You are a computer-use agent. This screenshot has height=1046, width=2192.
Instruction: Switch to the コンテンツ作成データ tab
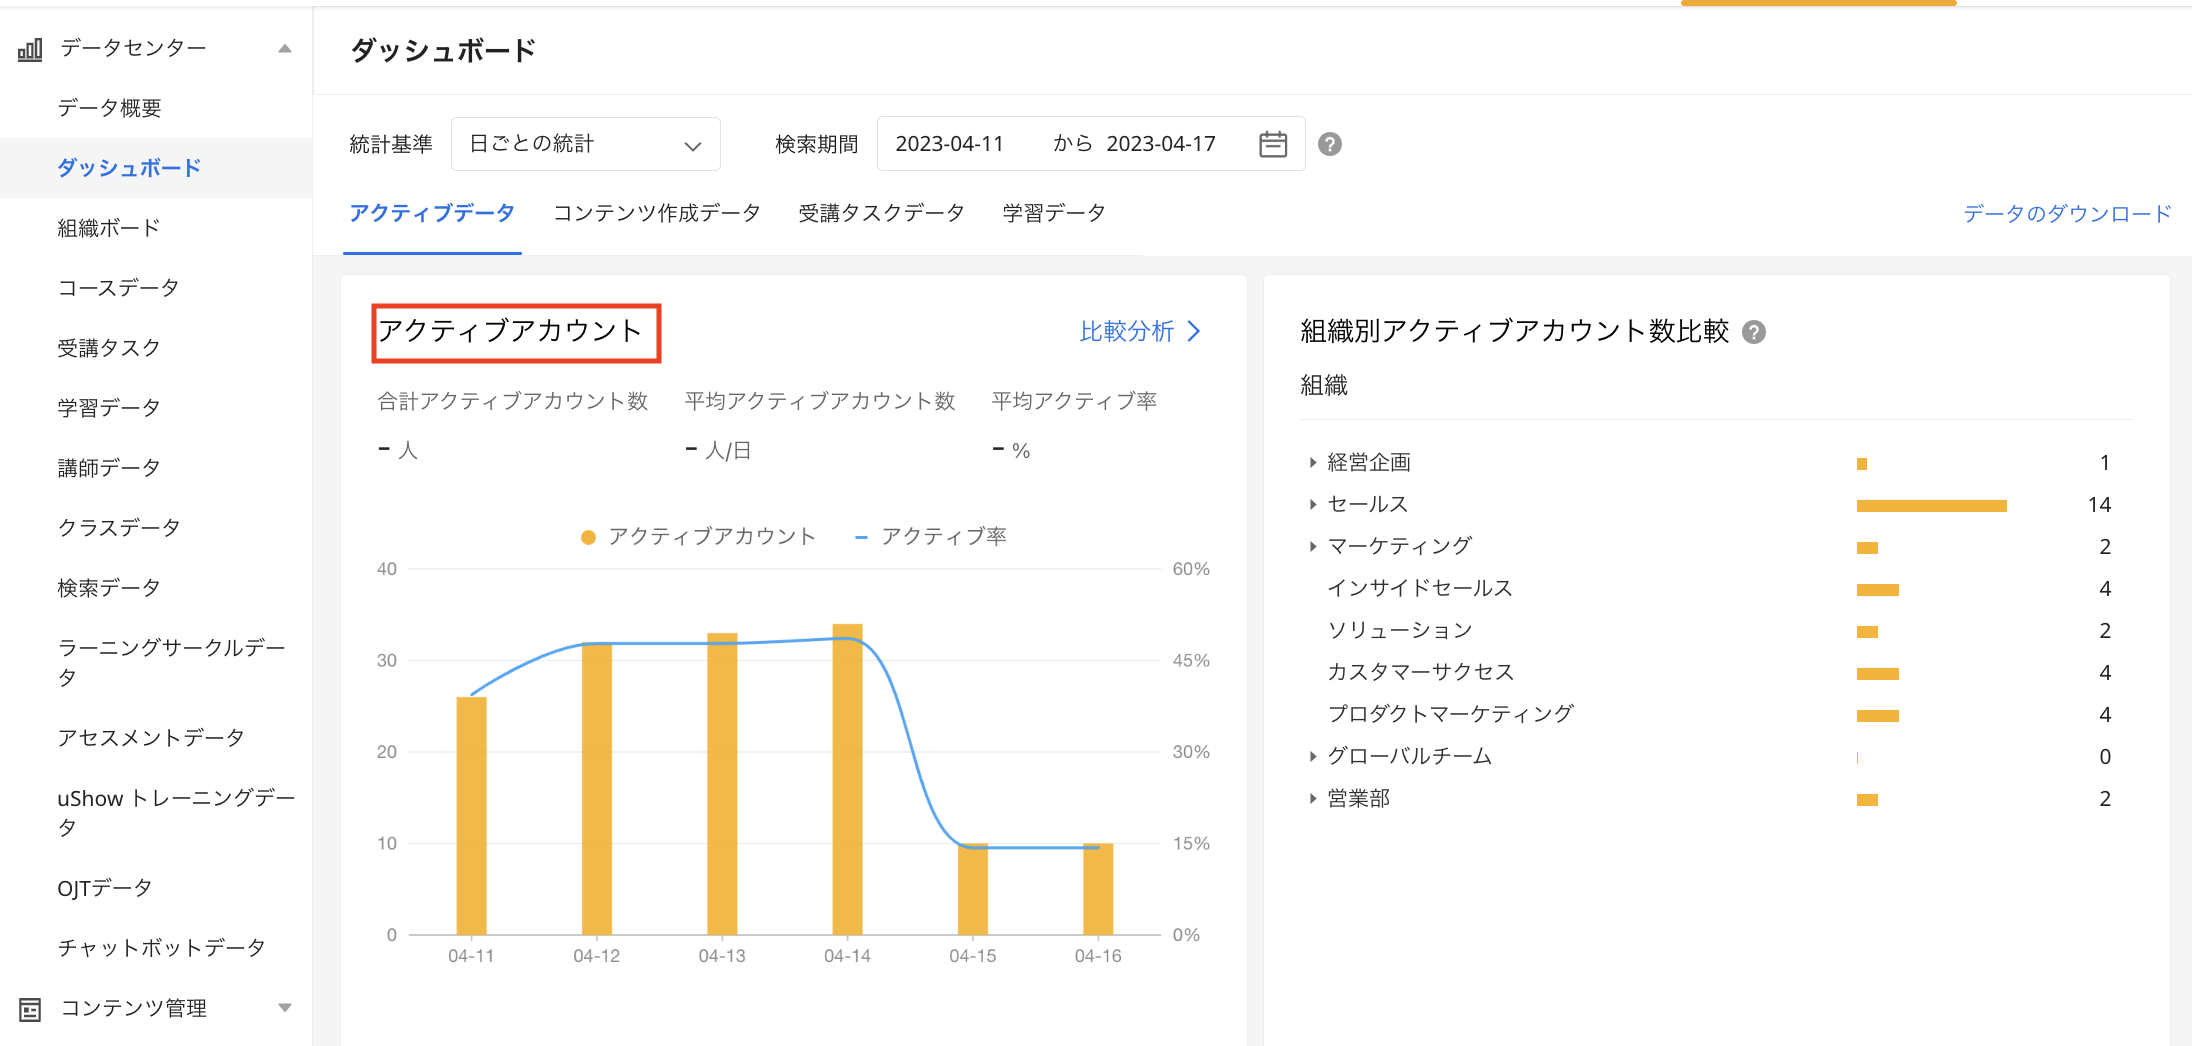tap(656, 212)
